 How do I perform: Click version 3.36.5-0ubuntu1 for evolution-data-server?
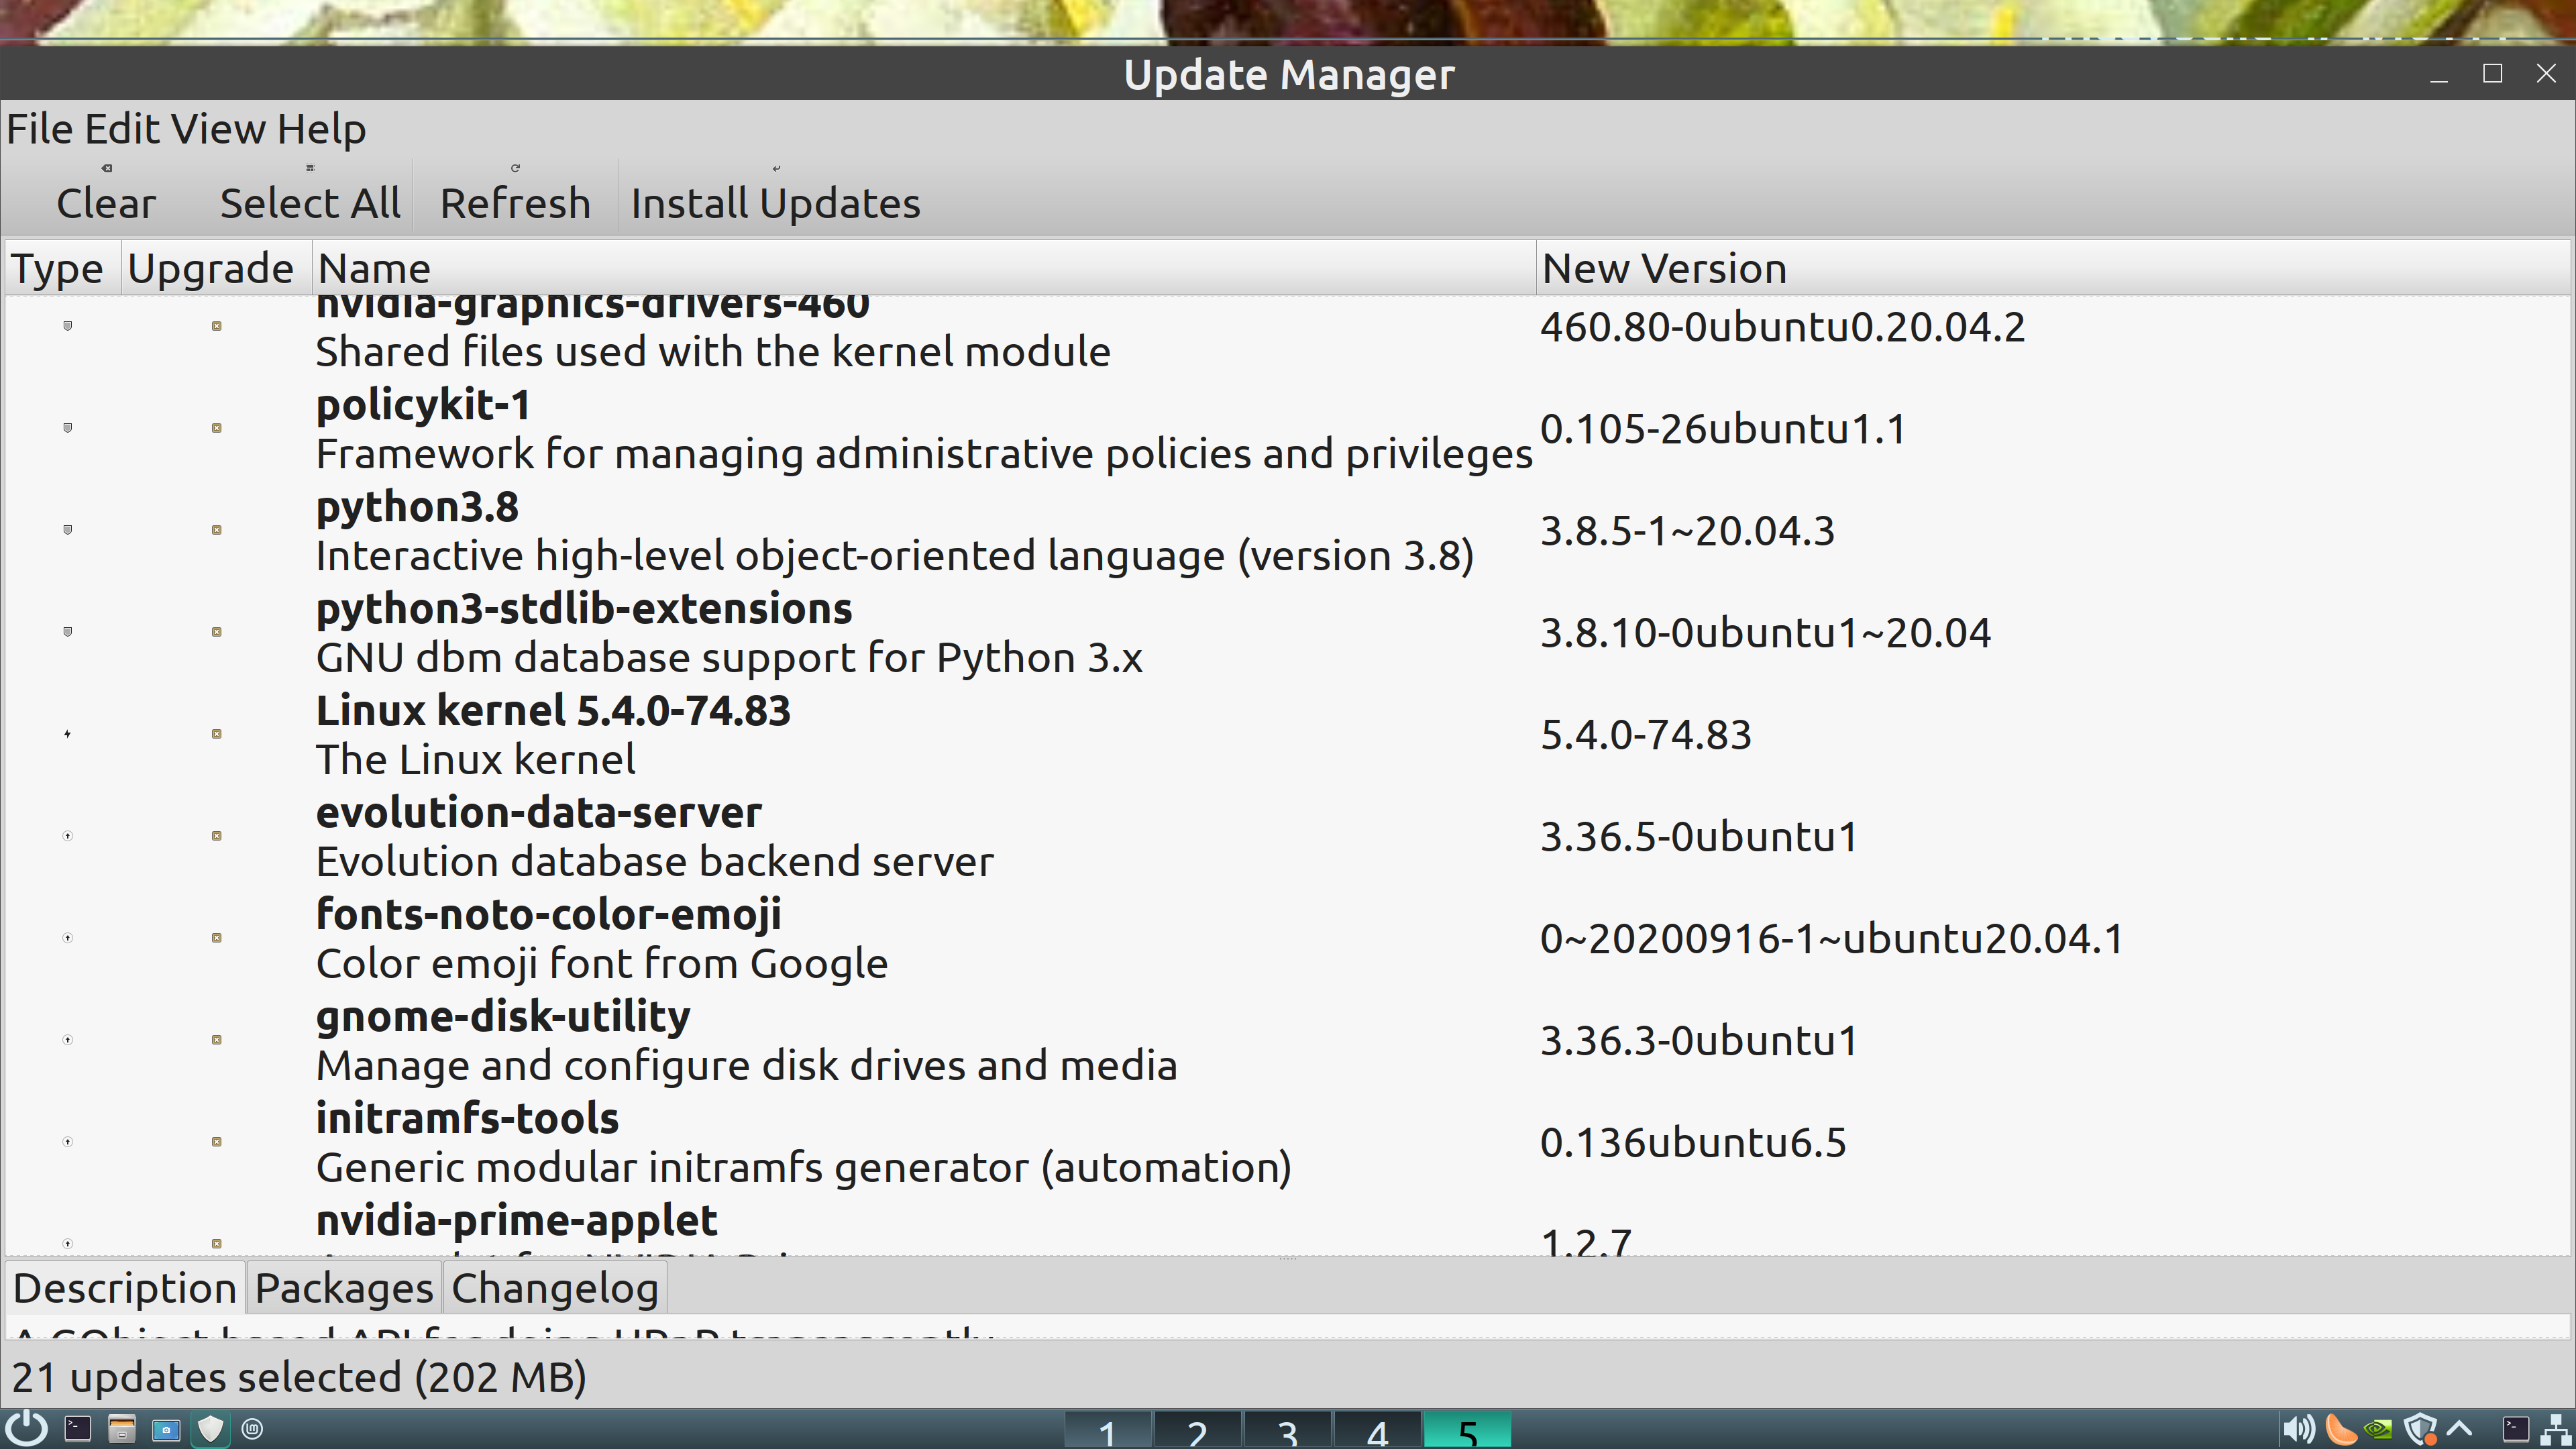1699,837
